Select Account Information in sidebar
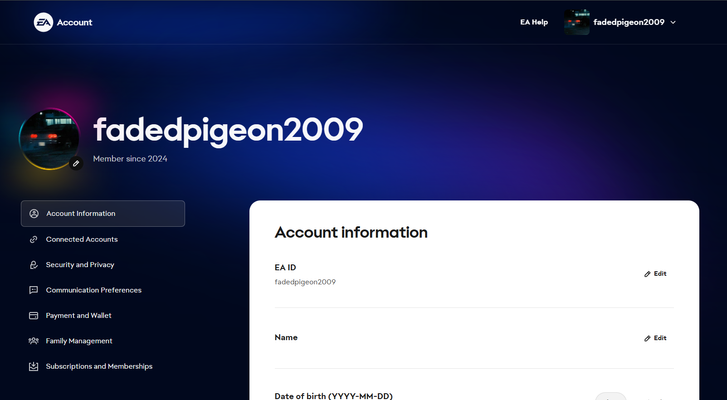Screen dimensions: 727x400 pos(103,214)
